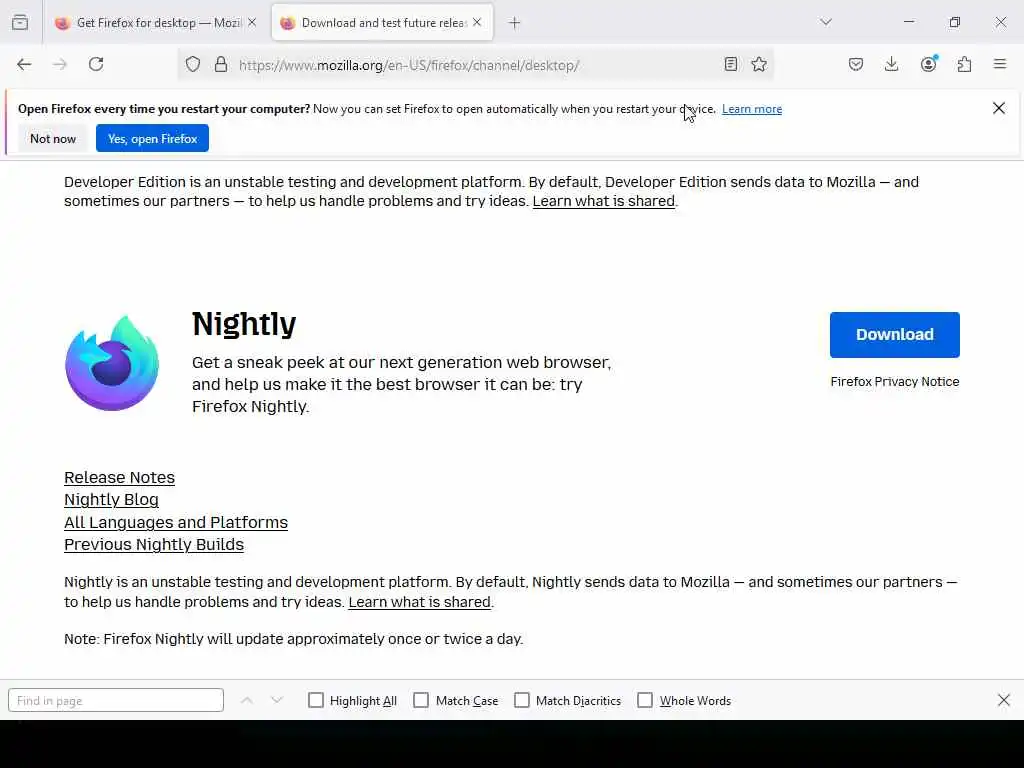Open the Downloads panel
The width and height of the screenshot is (1024, 768).
pos(891,64)
